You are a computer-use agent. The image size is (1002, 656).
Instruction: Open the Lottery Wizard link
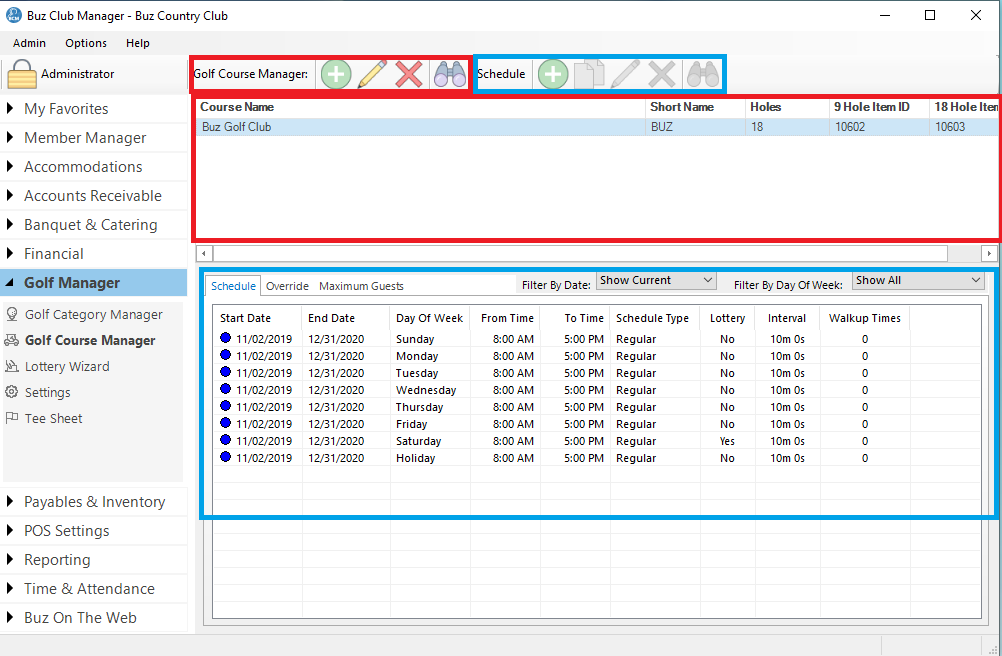pos(67,366)
